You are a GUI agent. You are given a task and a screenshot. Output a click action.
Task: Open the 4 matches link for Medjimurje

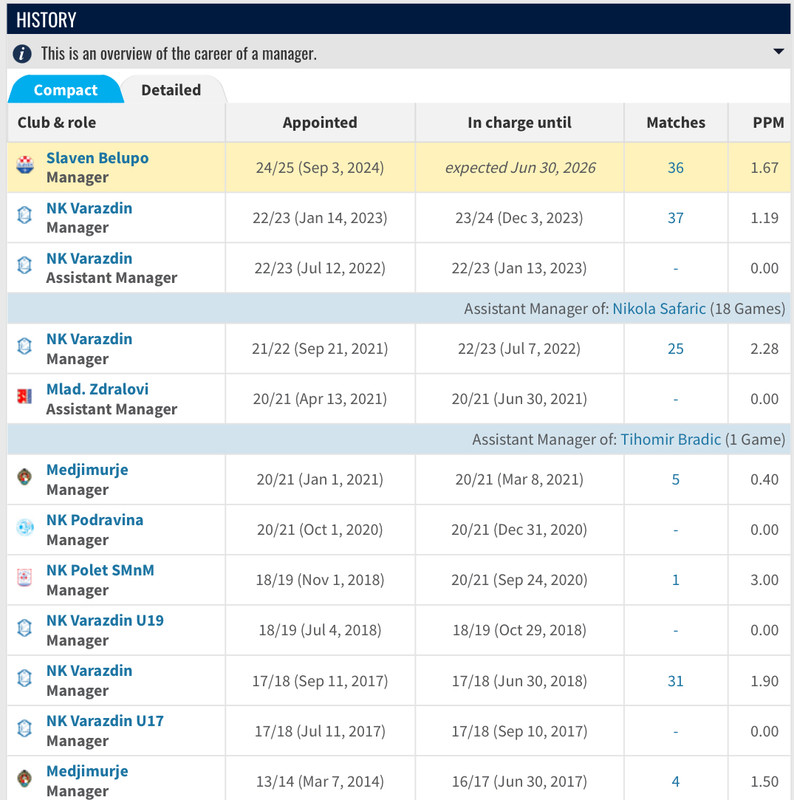[676, 782]
